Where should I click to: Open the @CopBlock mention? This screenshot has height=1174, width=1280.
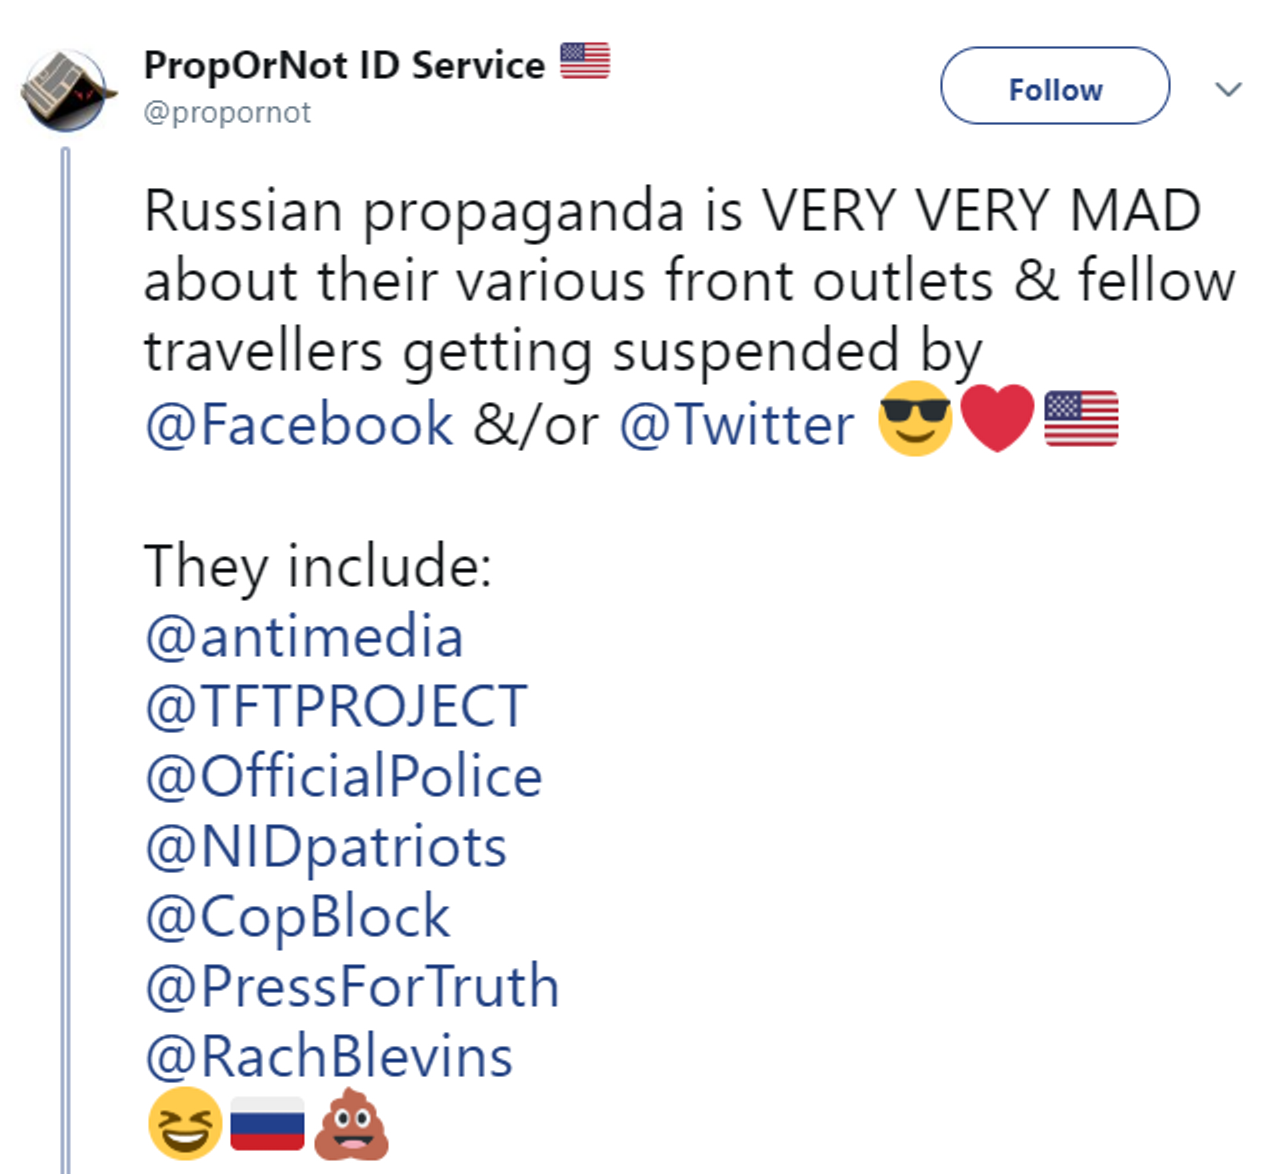tap(298, 917)
